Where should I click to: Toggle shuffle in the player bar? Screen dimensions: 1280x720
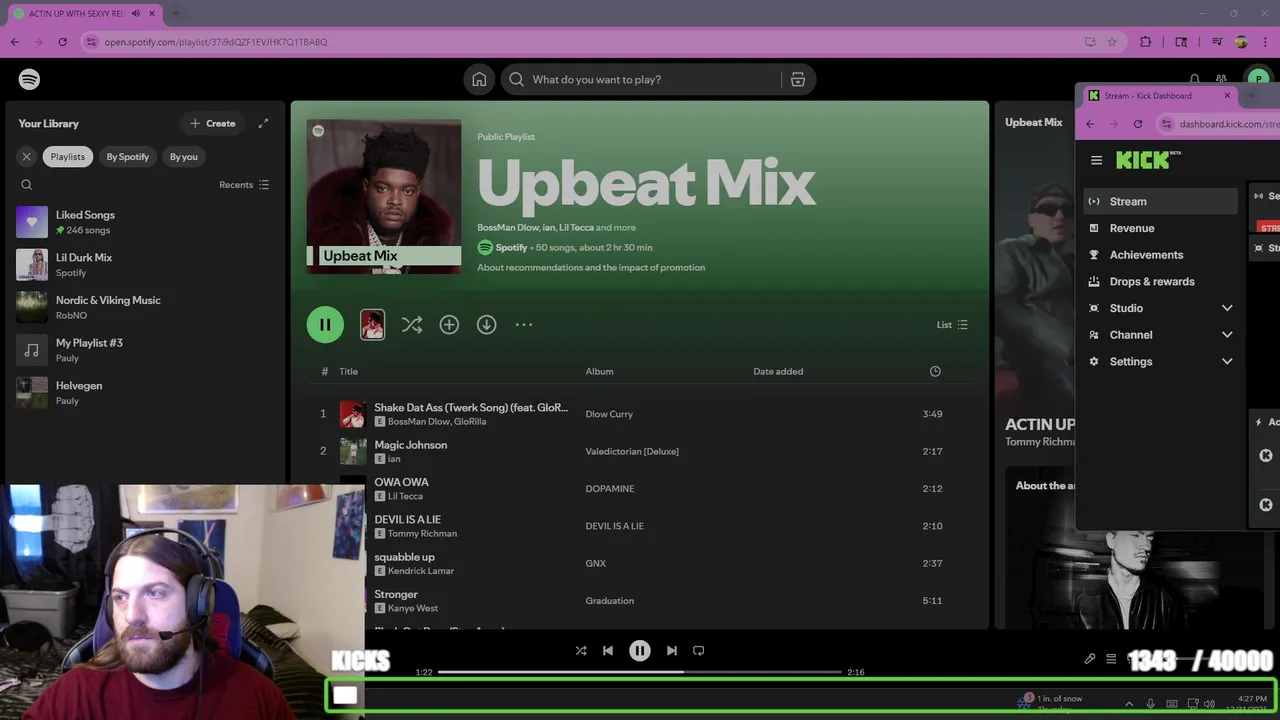coord(581,650)
